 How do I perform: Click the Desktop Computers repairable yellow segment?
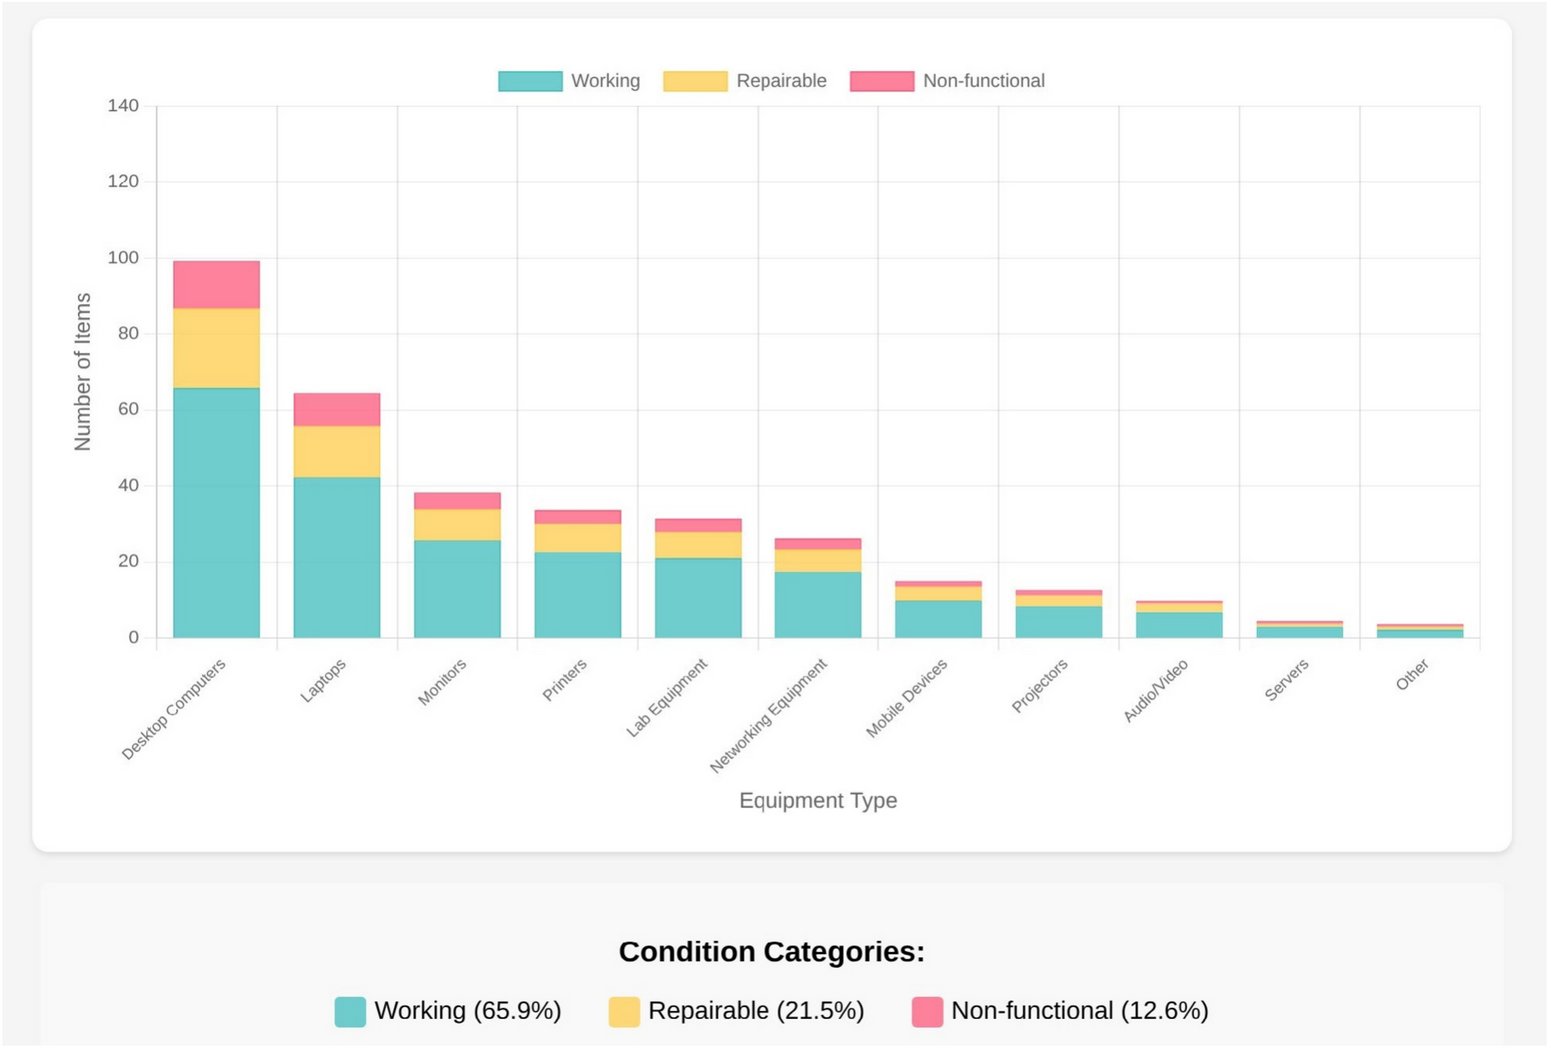[x=216, y=348]
